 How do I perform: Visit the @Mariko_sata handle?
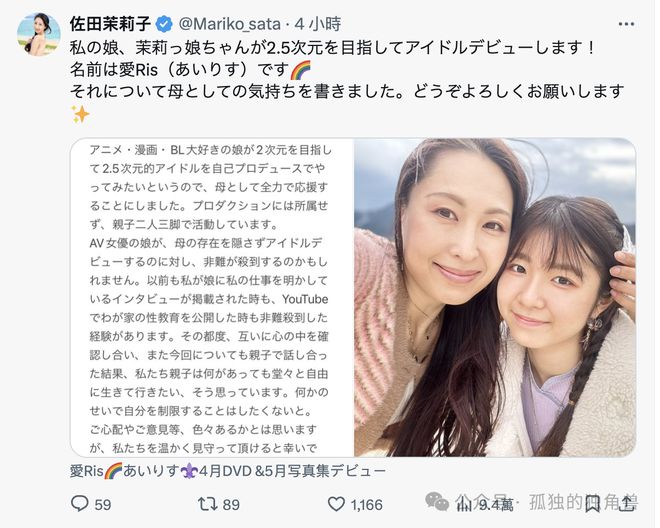(229, 24)
